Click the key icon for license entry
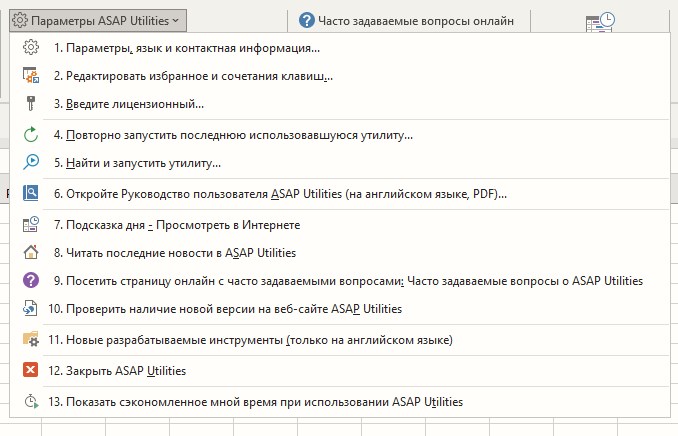678x436 pixels. point(31,103)
